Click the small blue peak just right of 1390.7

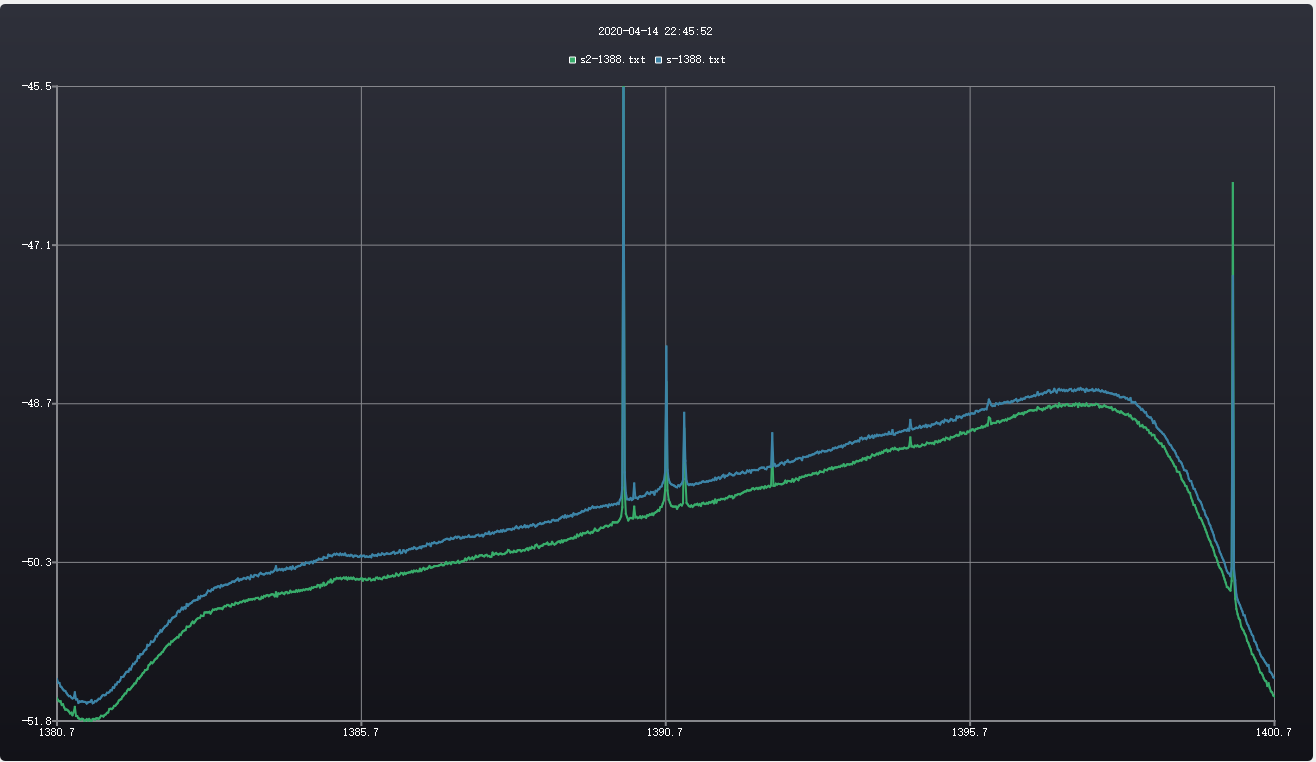coord(684,413)
